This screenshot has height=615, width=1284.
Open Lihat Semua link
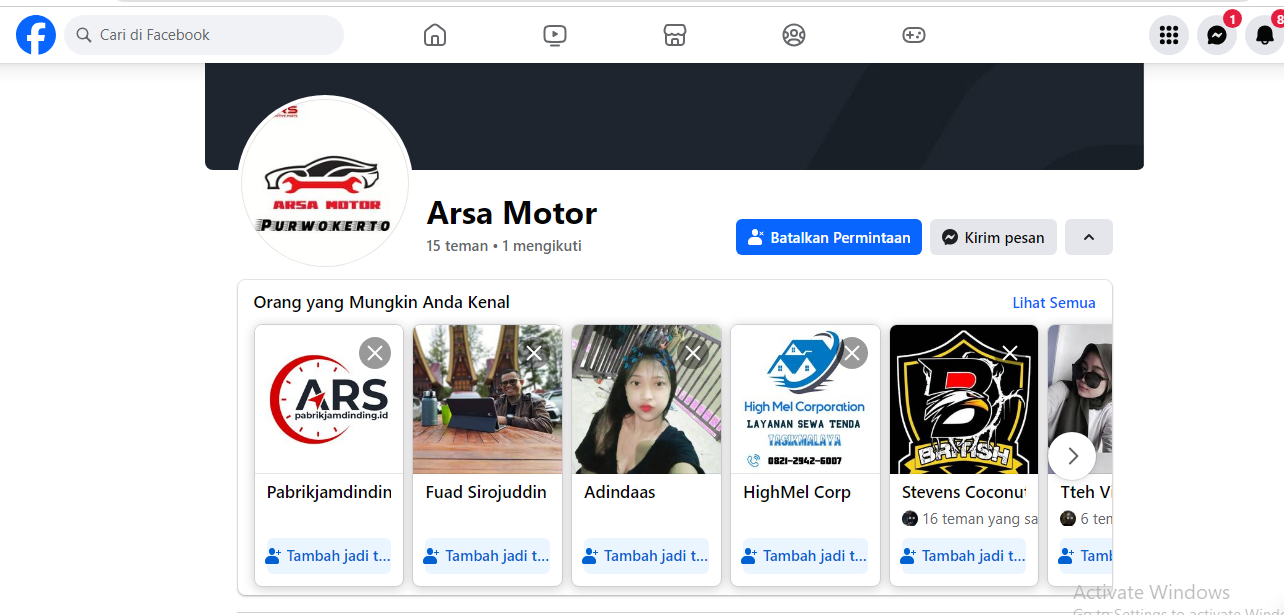click(x=1054, y=302)
